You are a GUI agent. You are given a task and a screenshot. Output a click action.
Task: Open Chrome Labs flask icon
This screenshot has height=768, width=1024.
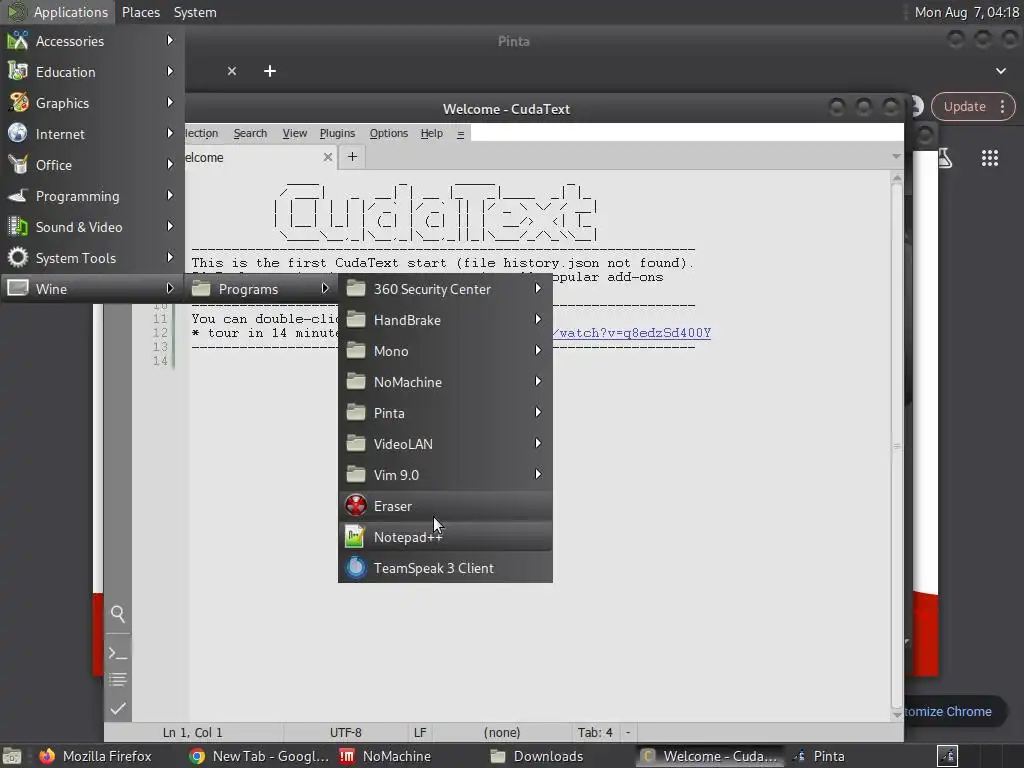coord(945,158)
